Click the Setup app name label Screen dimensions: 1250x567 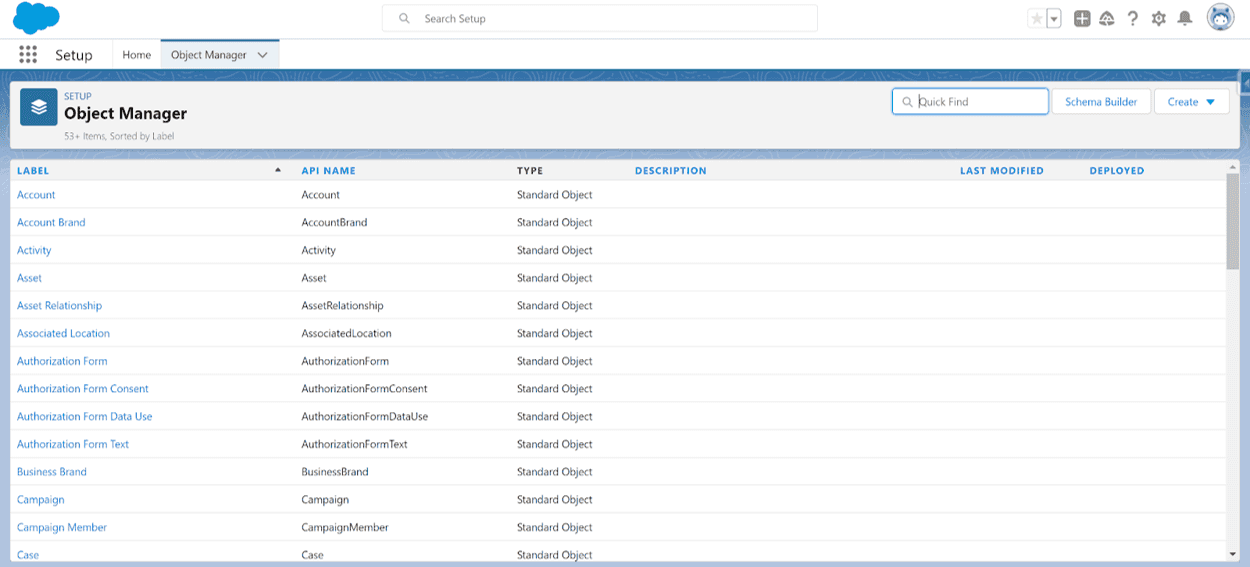74,55
